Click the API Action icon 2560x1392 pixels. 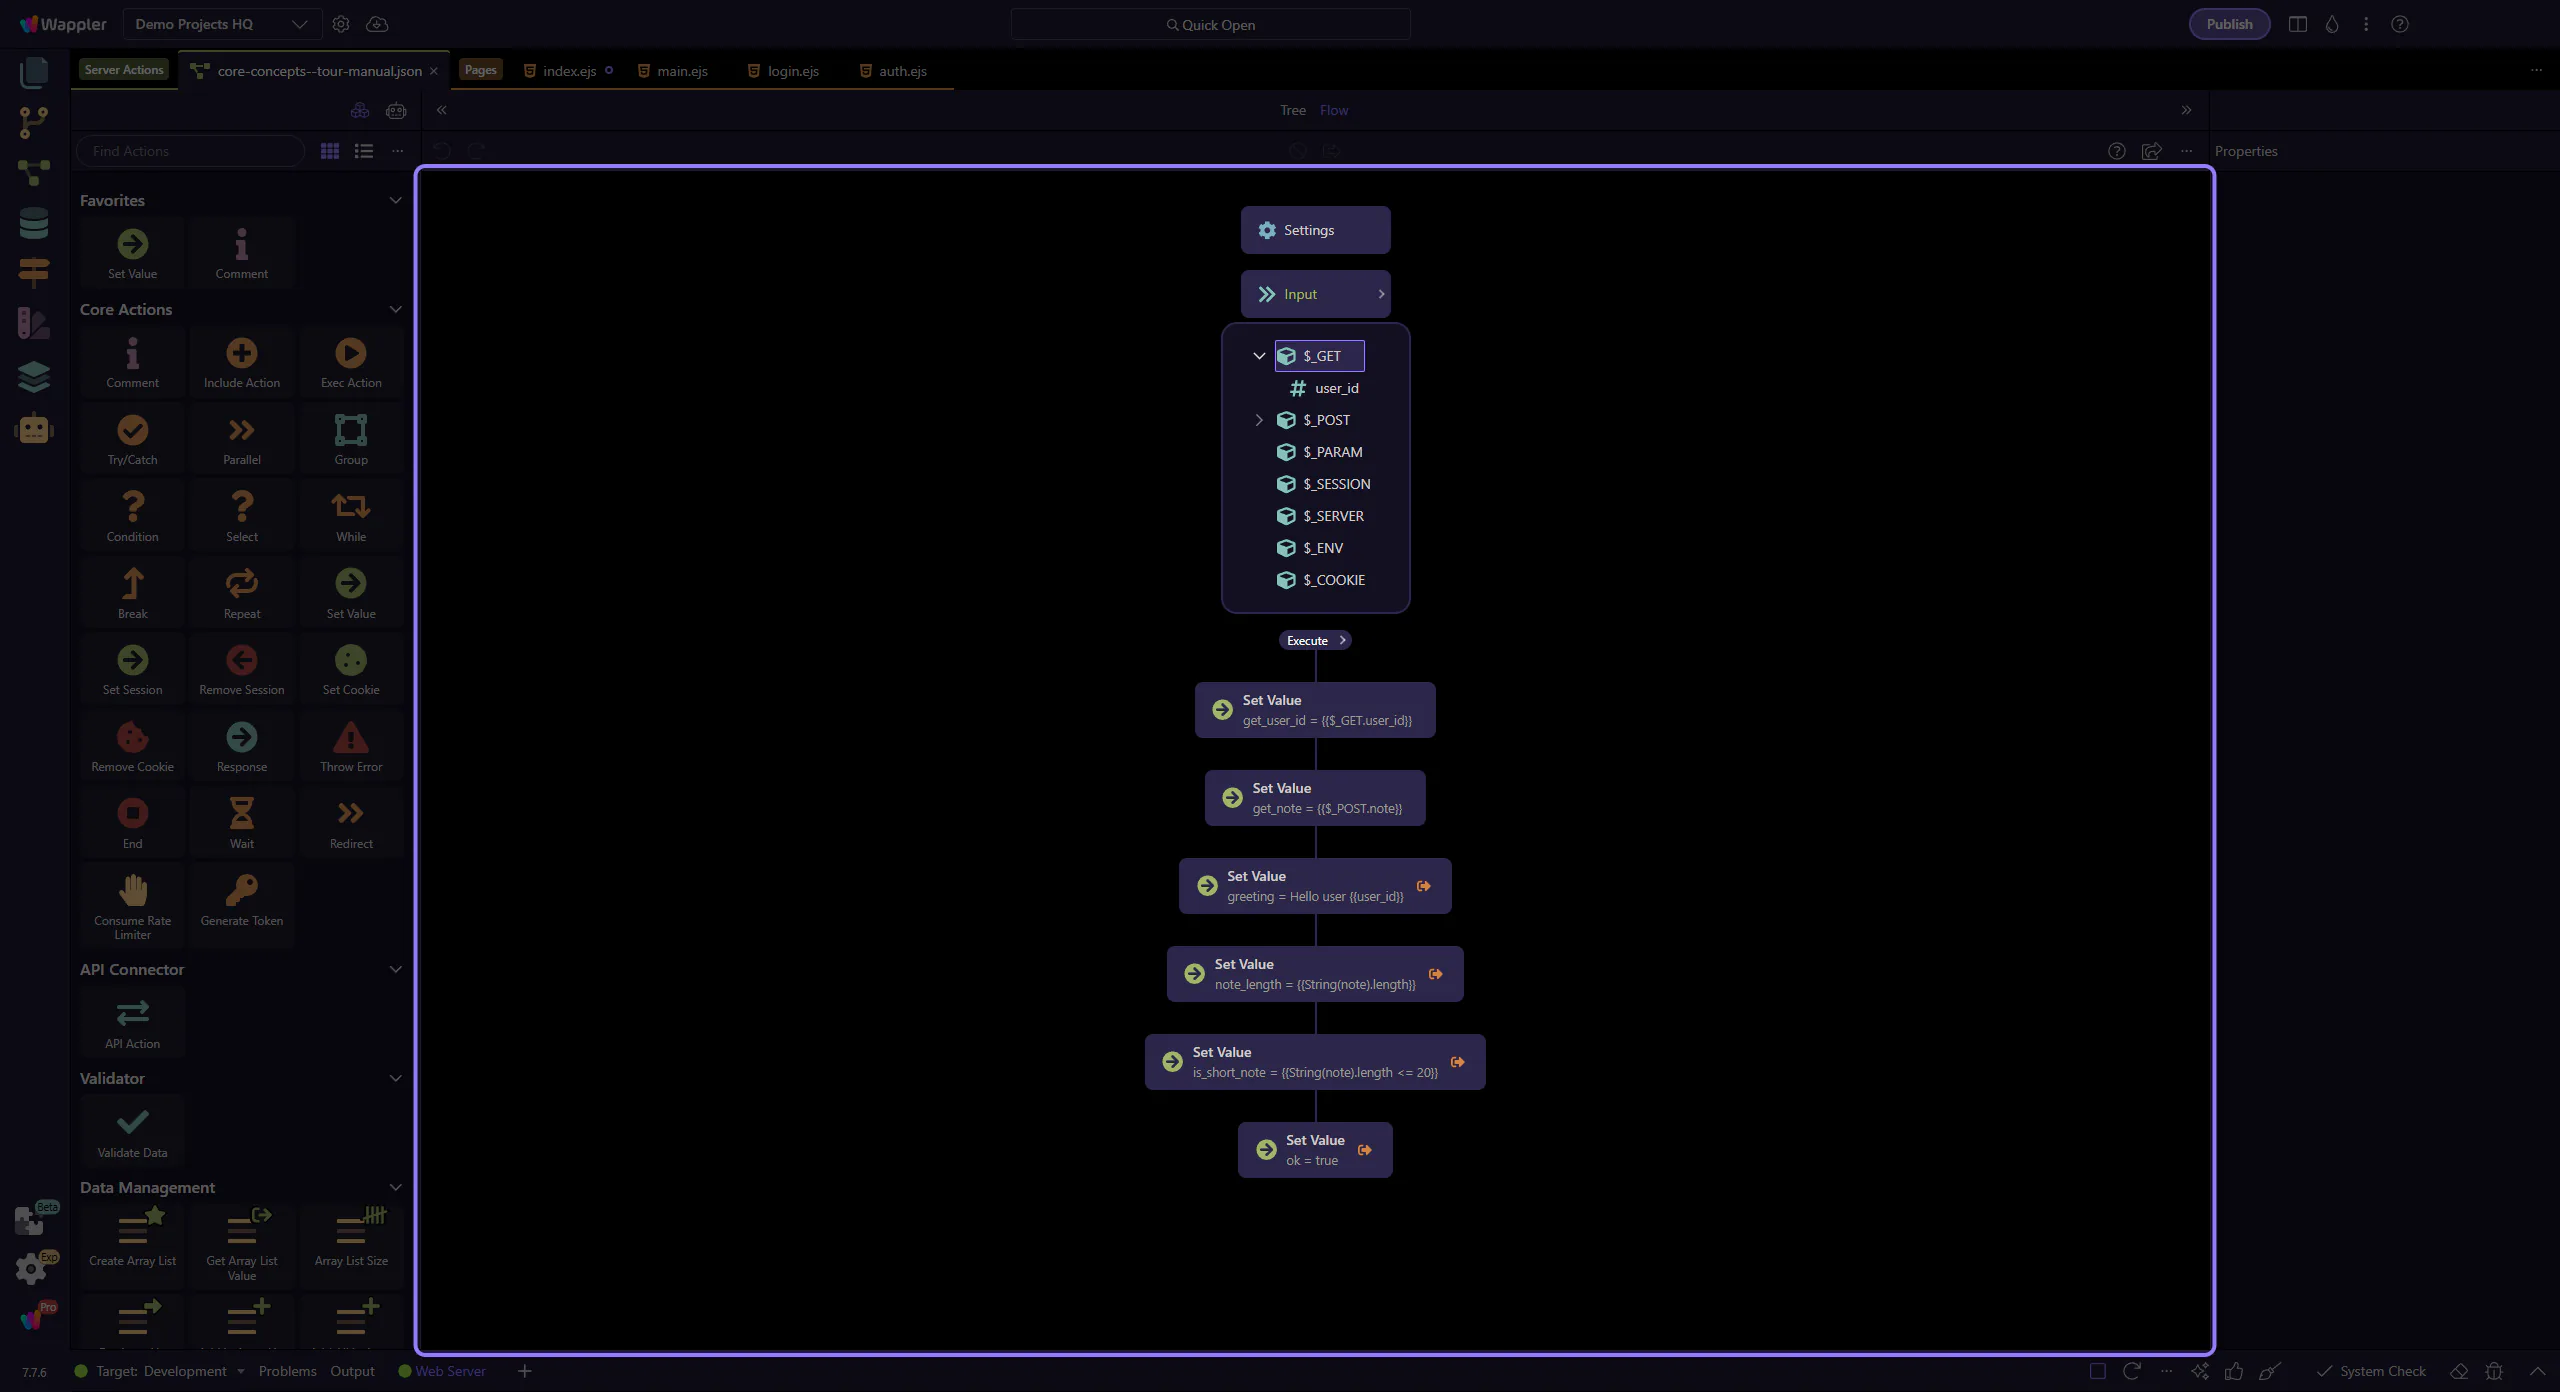[x=132, y=1014]
